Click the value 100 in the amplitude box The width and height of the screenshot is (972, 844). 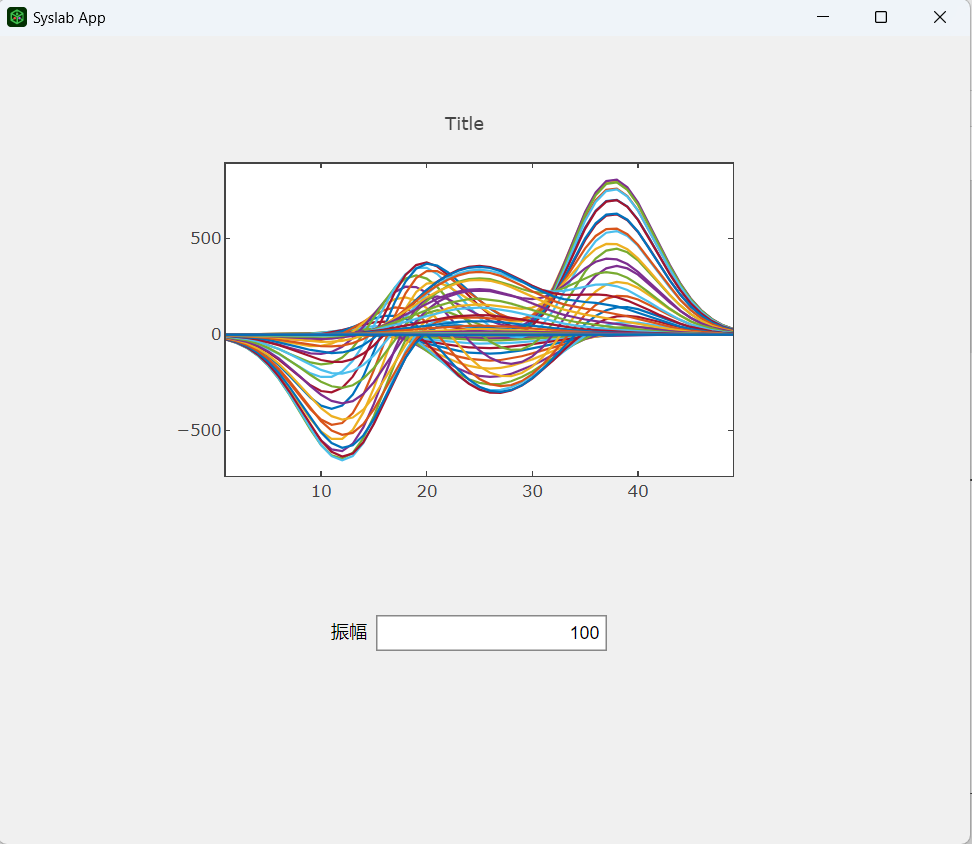[x=585, y=633]
